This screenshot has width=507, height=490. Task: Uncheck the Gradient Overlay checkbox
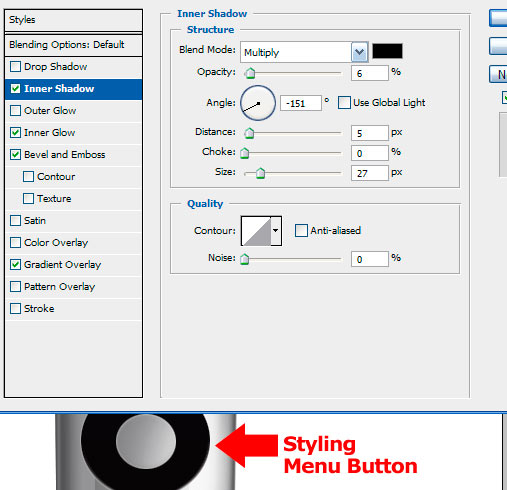coord(15,265)
